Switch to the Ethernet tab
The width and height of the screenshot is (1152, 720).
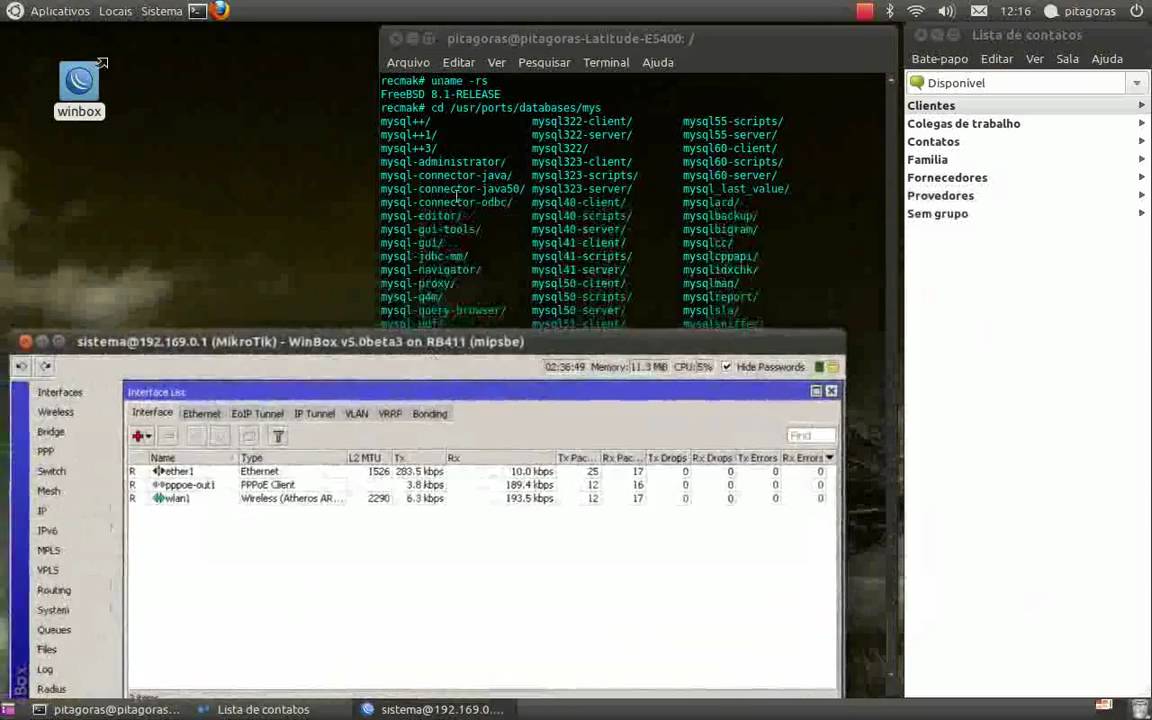pos(201,414)
